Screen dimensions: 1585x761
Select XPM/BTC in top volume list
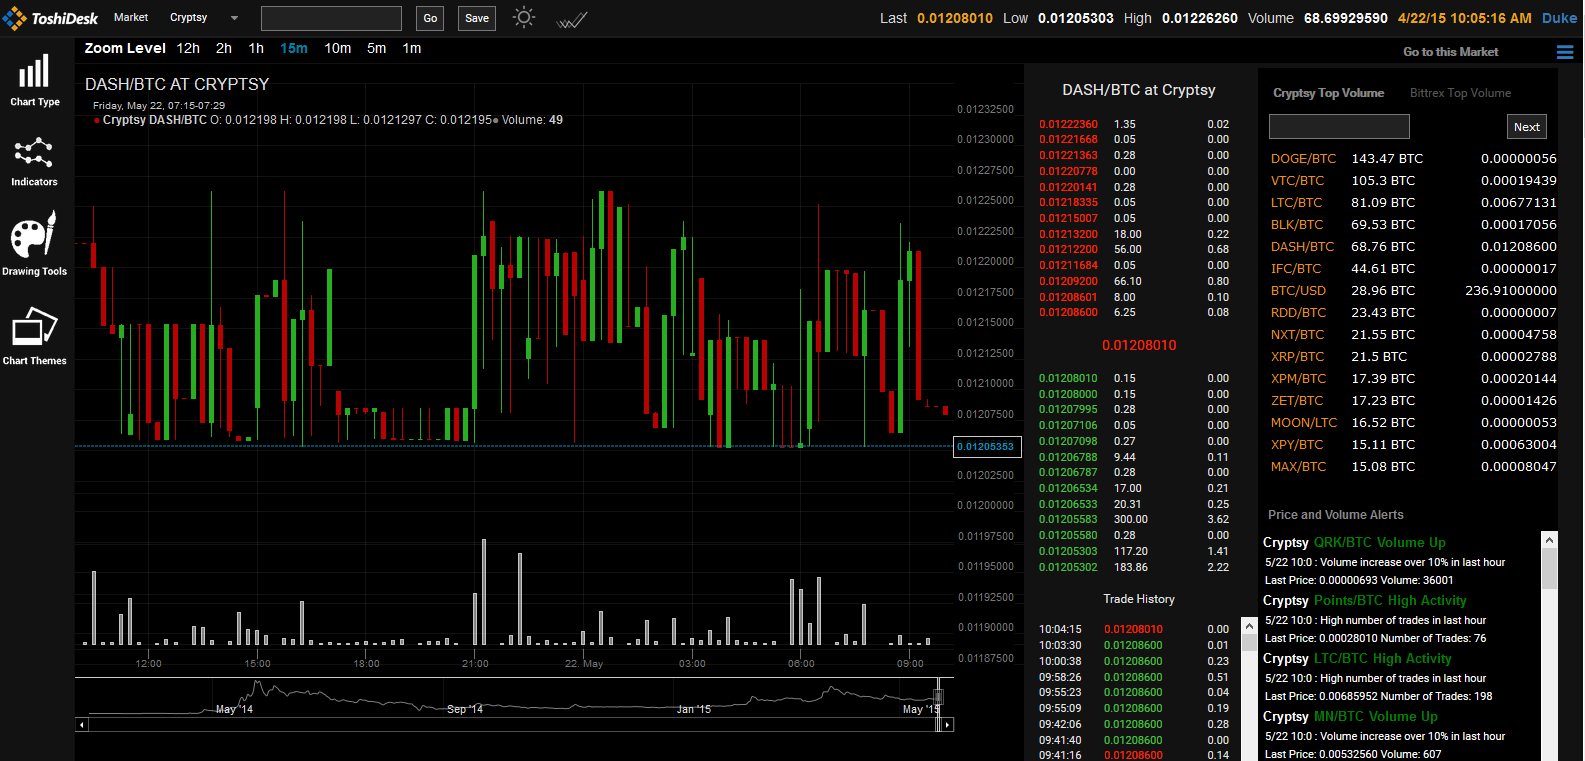coord(1298,379)
